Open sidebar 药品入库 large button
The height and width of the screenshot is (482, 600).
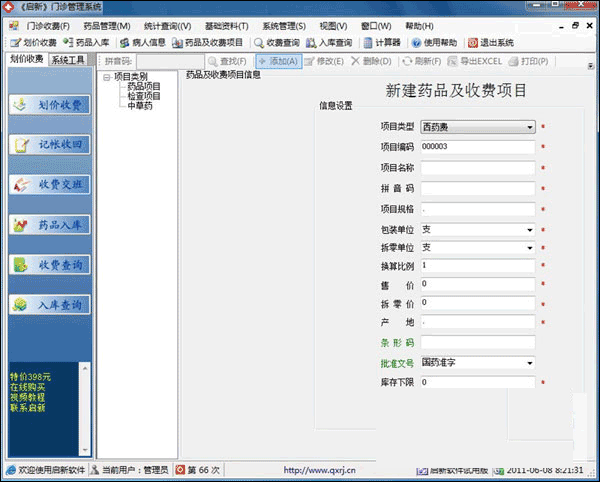pos(50,225)
